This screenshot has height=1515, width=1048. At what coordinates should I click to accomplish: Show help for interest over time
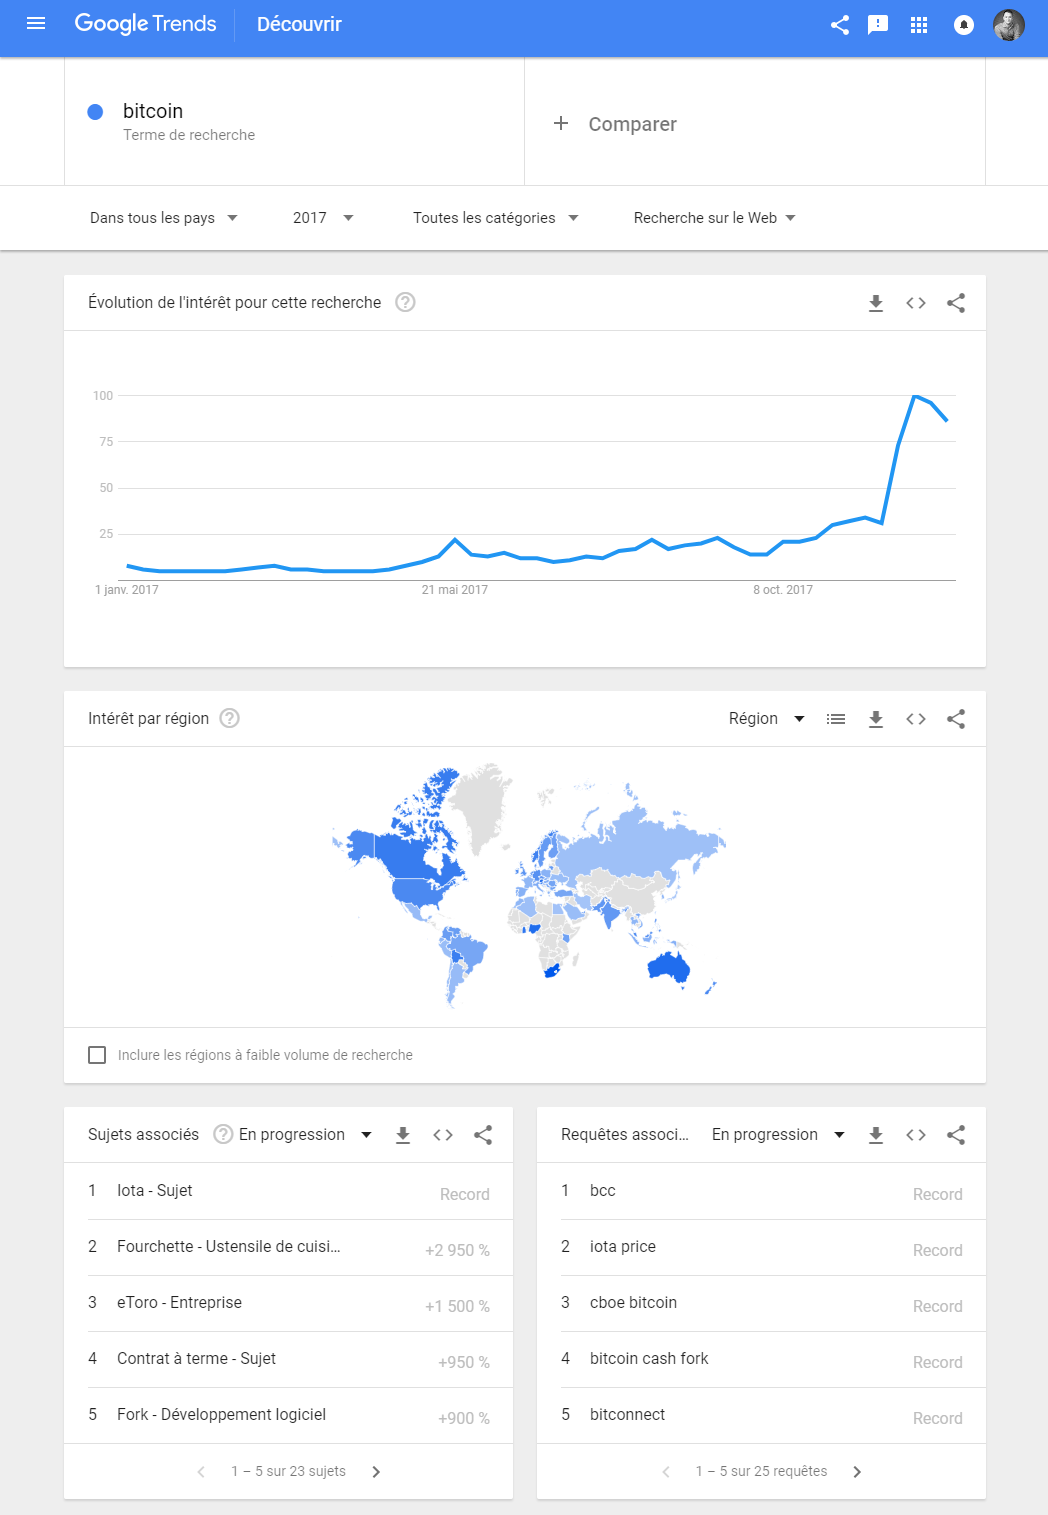[405, 302]
